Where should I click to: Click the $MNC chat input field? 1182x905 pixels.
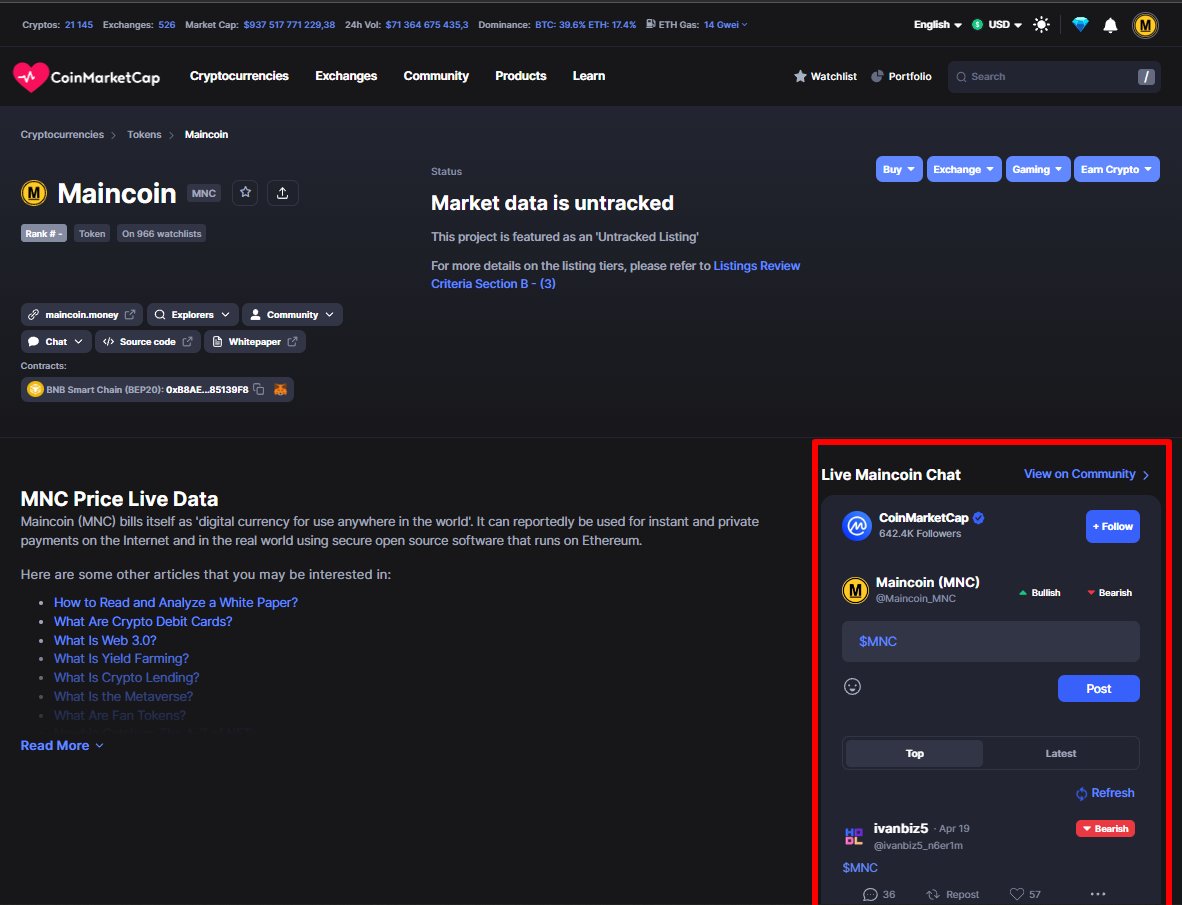tap(991, 642)
